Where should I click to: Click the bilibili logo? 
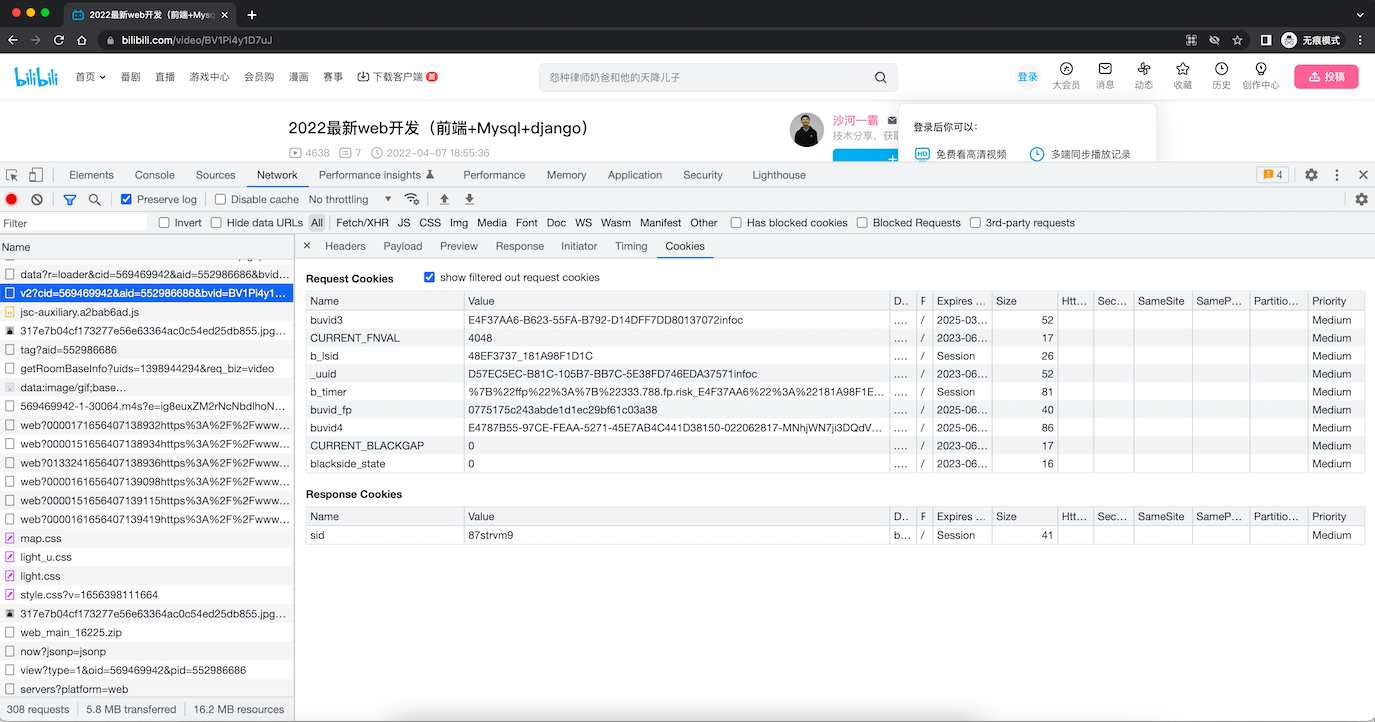[37, 77]
